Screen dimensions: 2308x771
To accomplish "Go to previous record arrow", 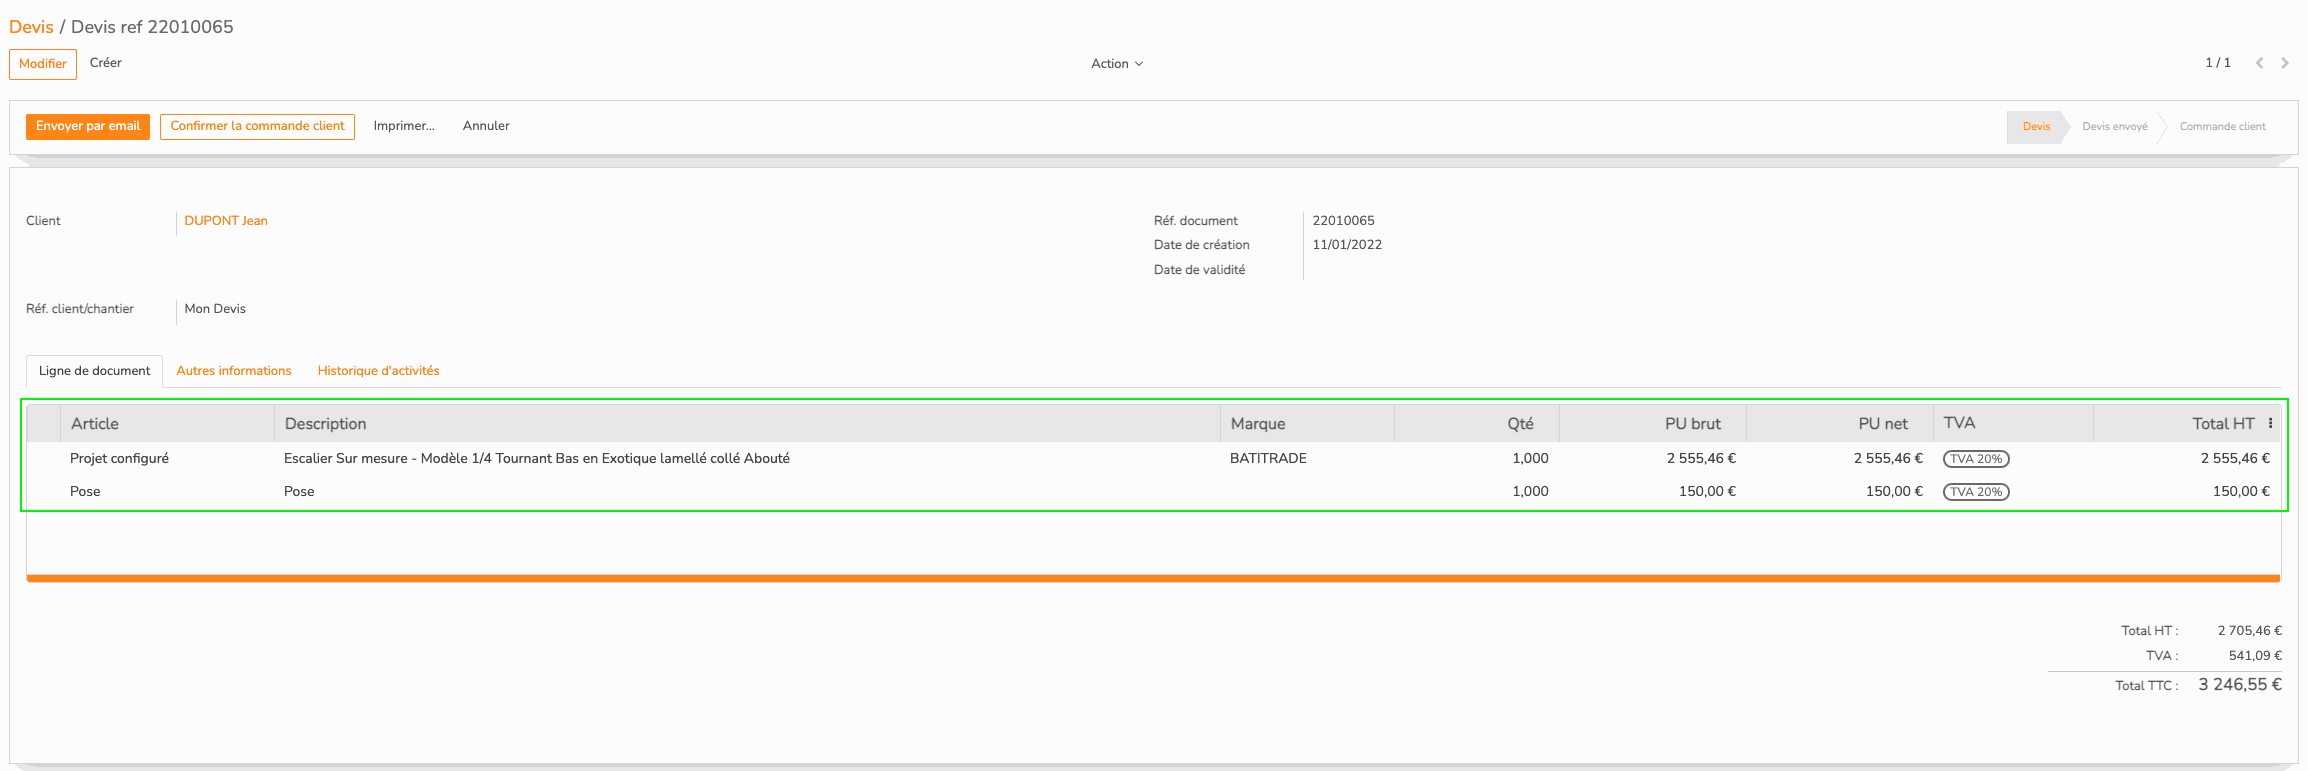I will tap(2259, 63).
